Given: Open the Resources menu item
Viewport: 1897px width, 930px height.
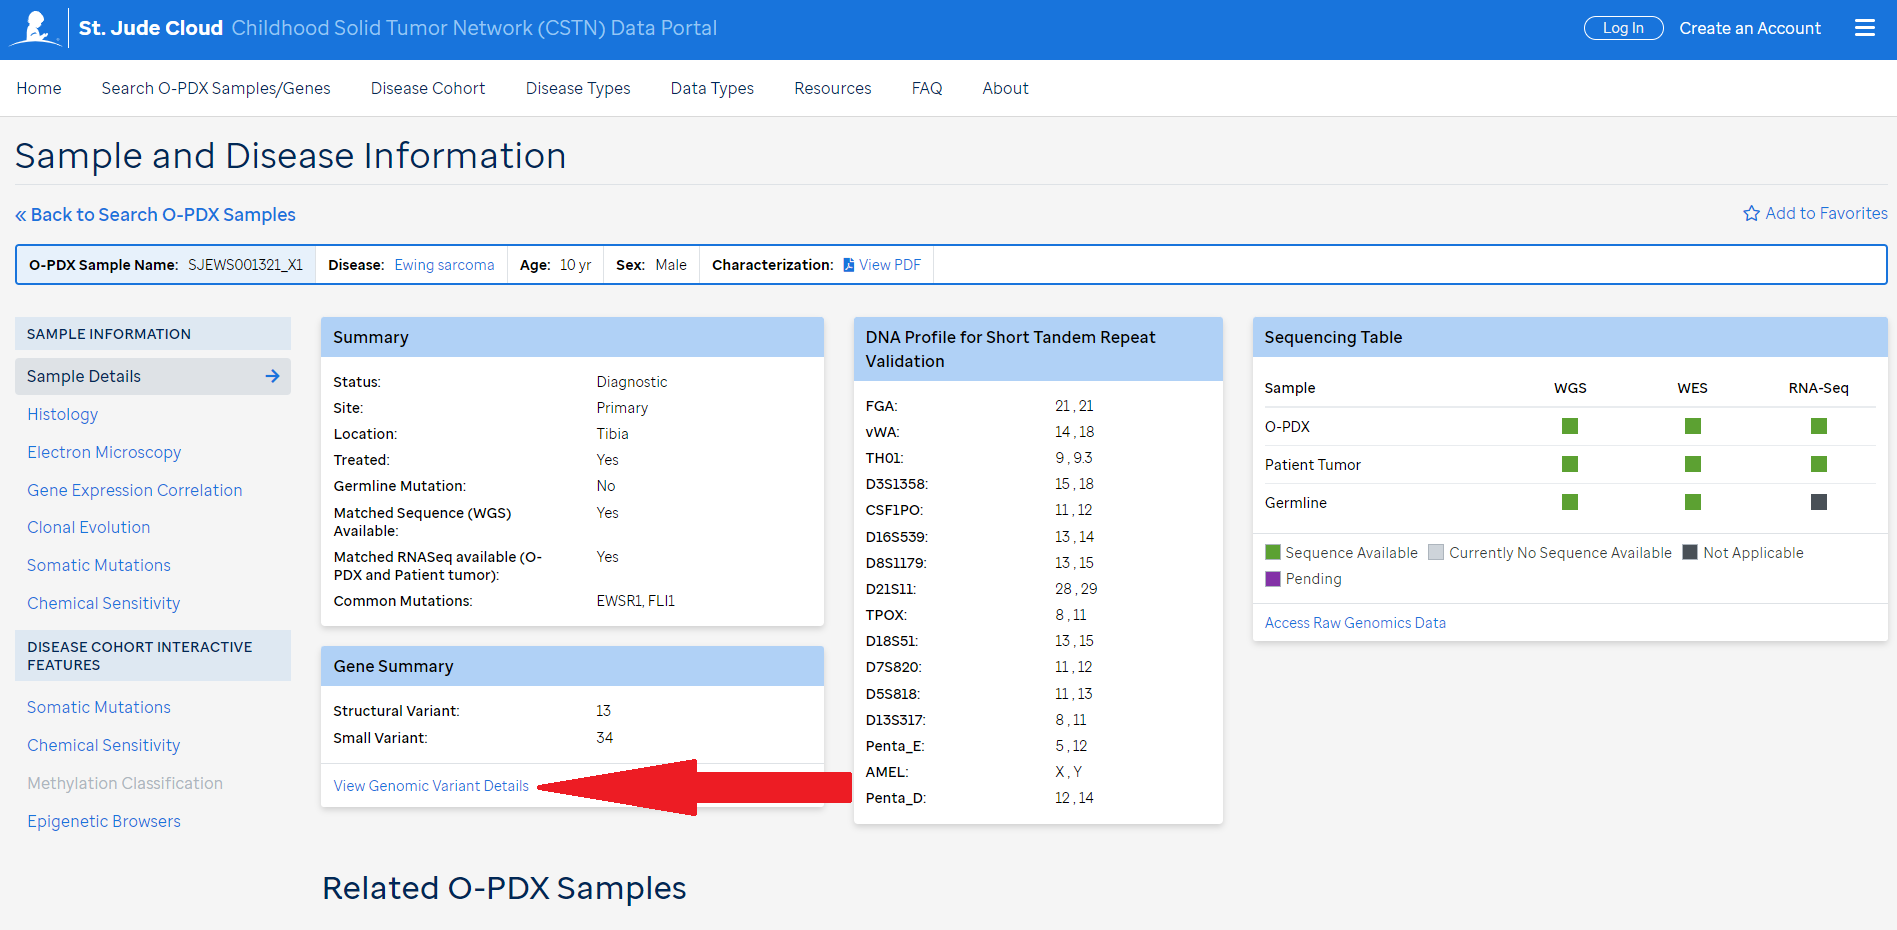Looking at the screenshot, I should pos(833,88).
